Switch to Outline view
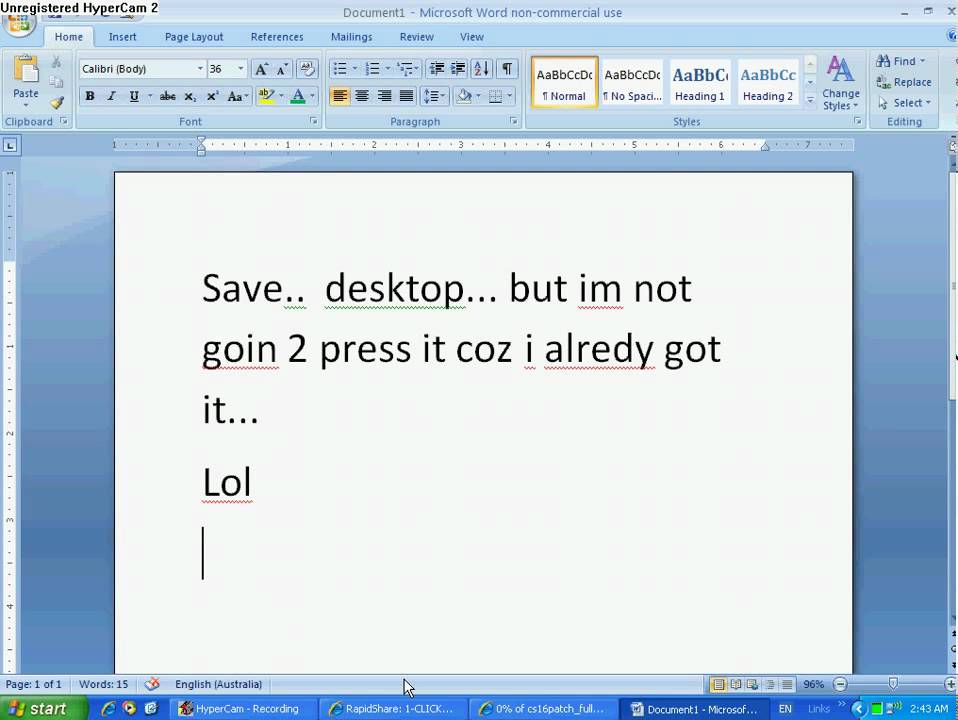Screen dimensions: 958x720 point(770,685)
